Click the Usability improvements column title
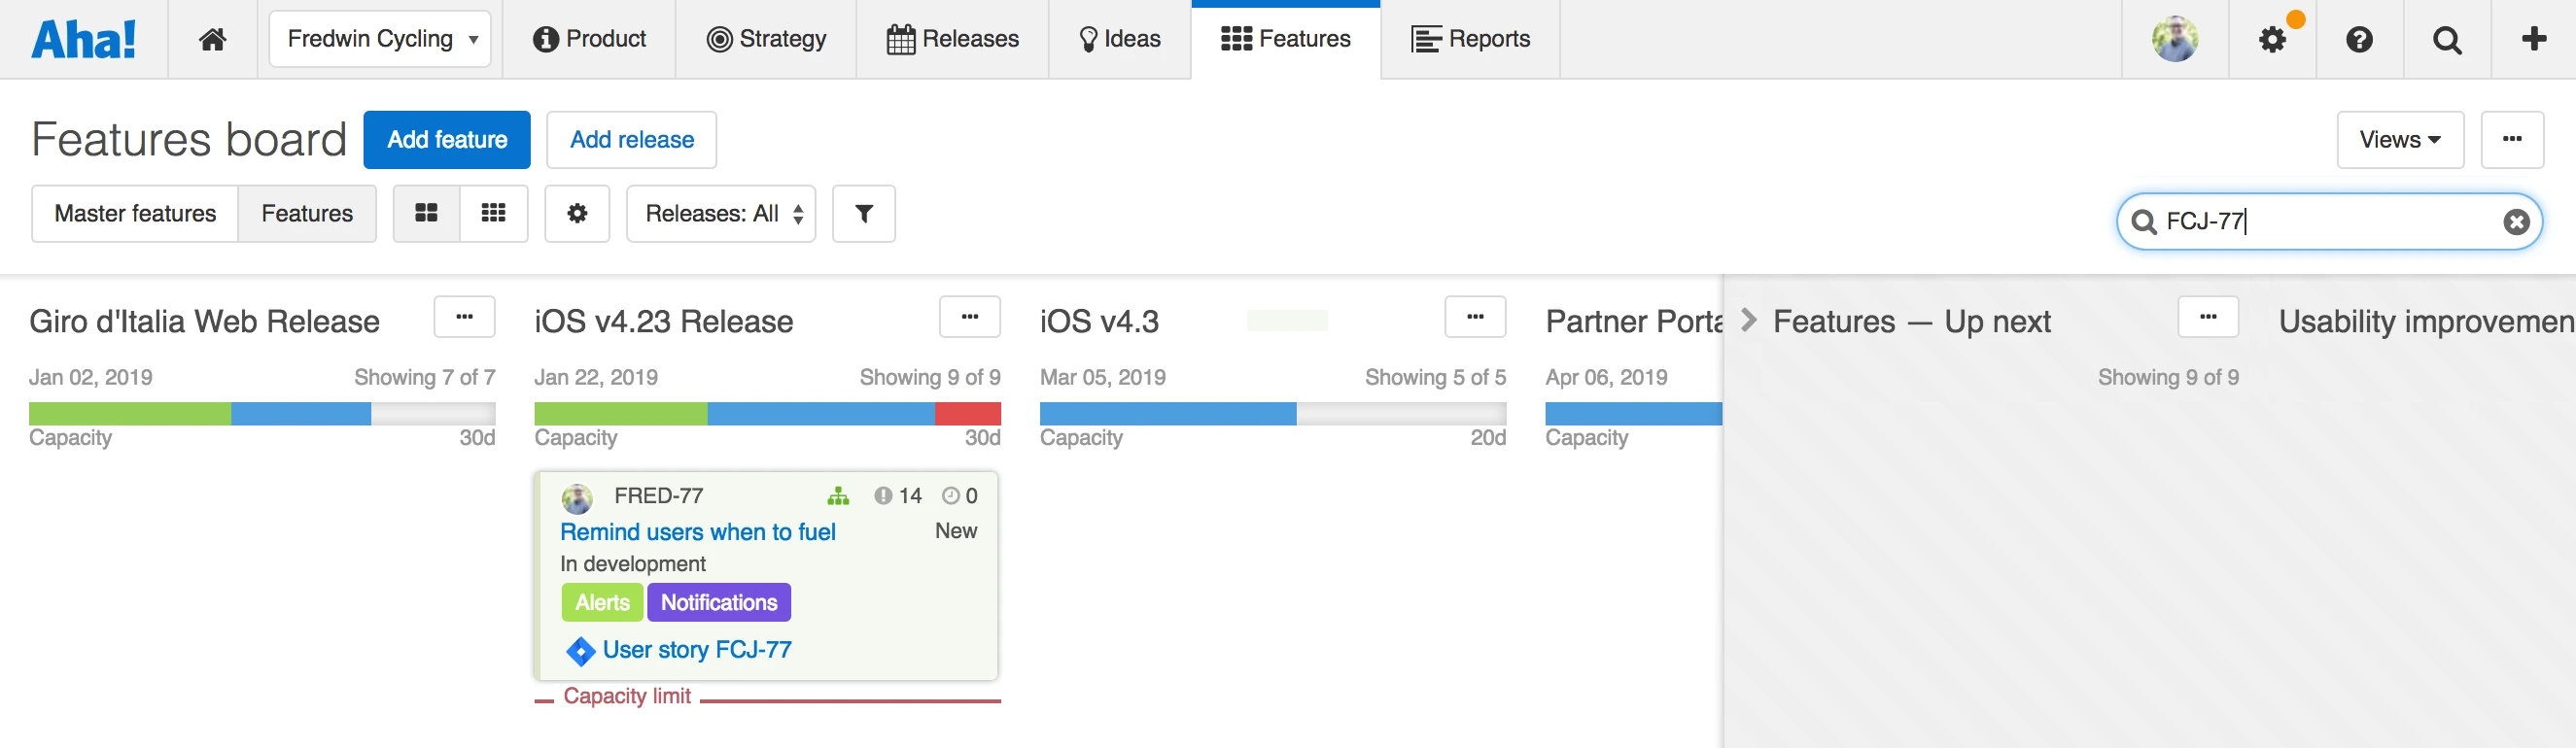 [x=2427, y=321]
